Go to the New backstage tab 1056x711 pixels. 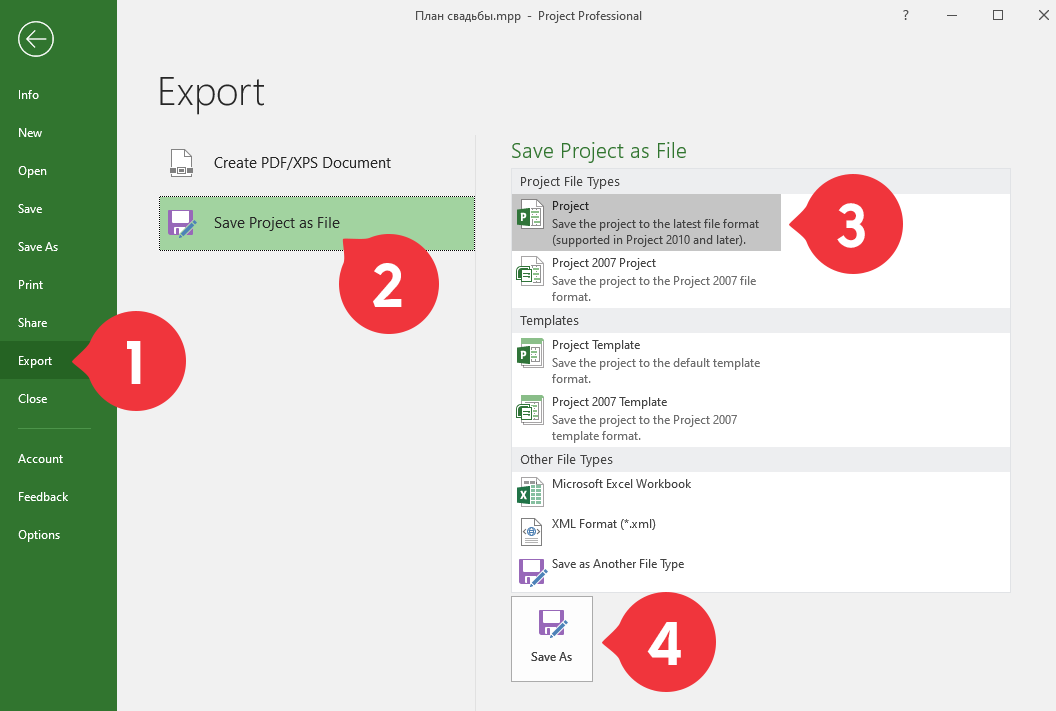(x=59, y=133)
